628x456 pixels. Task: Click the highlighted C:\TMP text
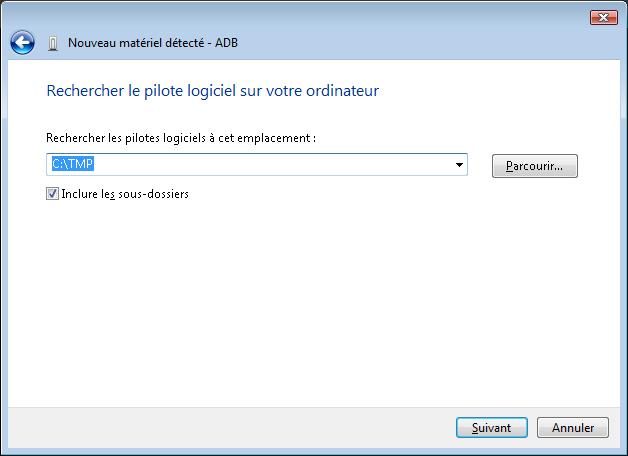[x=72, y=165]
